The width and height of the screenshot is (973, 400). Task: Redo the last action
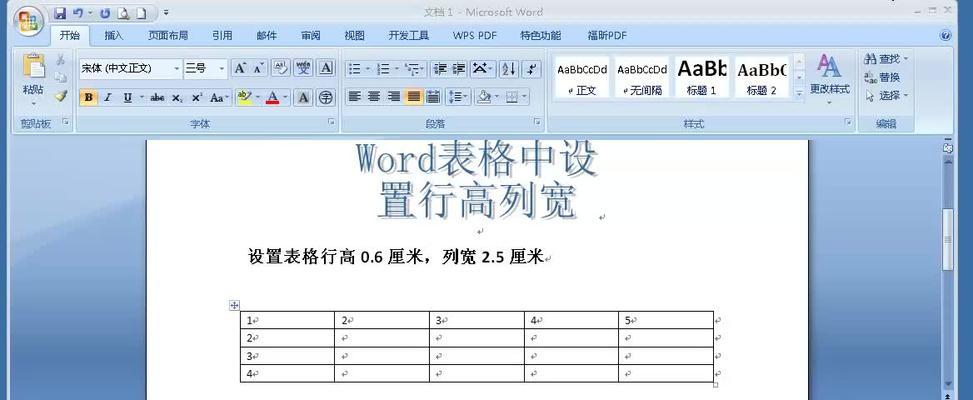(x=105, y=12)
